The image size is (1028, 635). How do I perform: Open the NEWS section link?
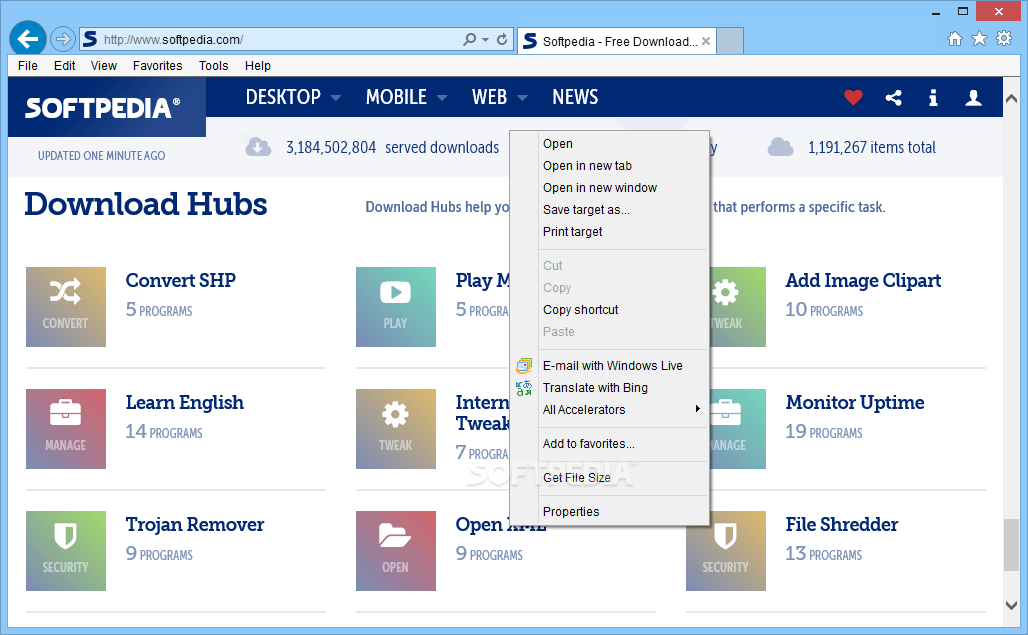(x=575, y=97)
